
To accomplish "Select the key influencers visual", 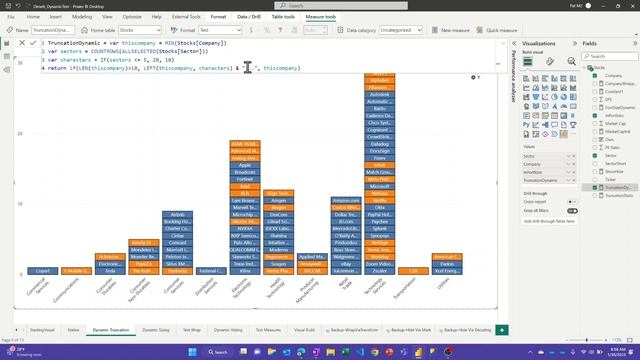I will (536, 125).
